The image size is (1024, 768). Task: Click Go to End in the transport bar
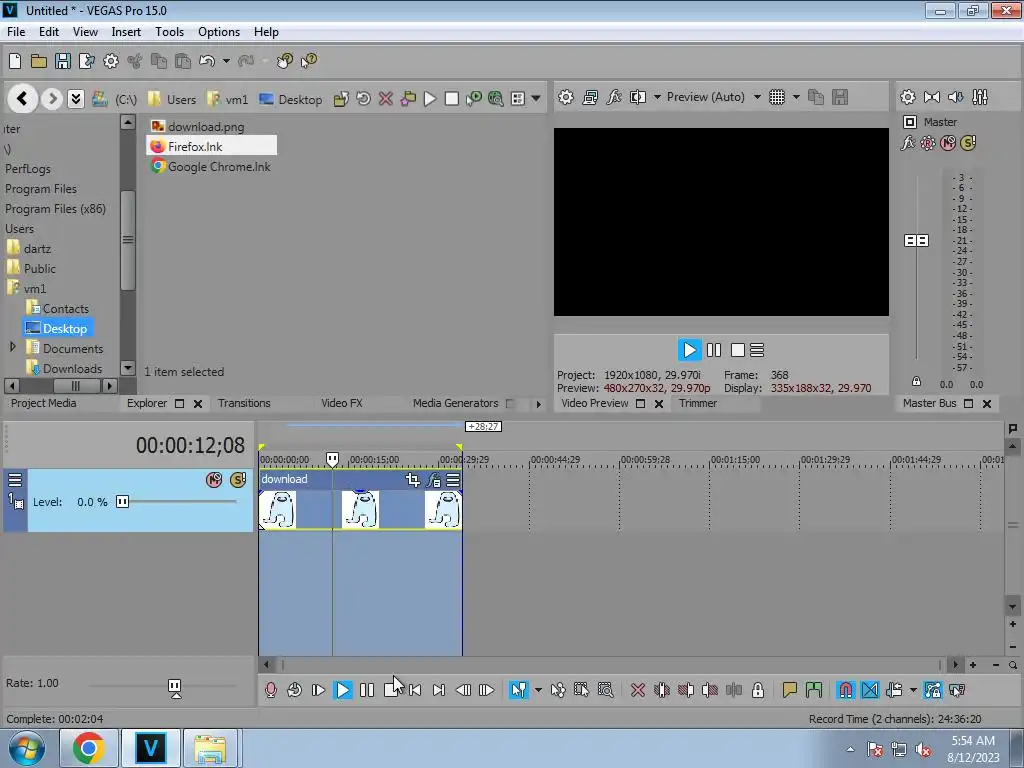coord(438,690)
